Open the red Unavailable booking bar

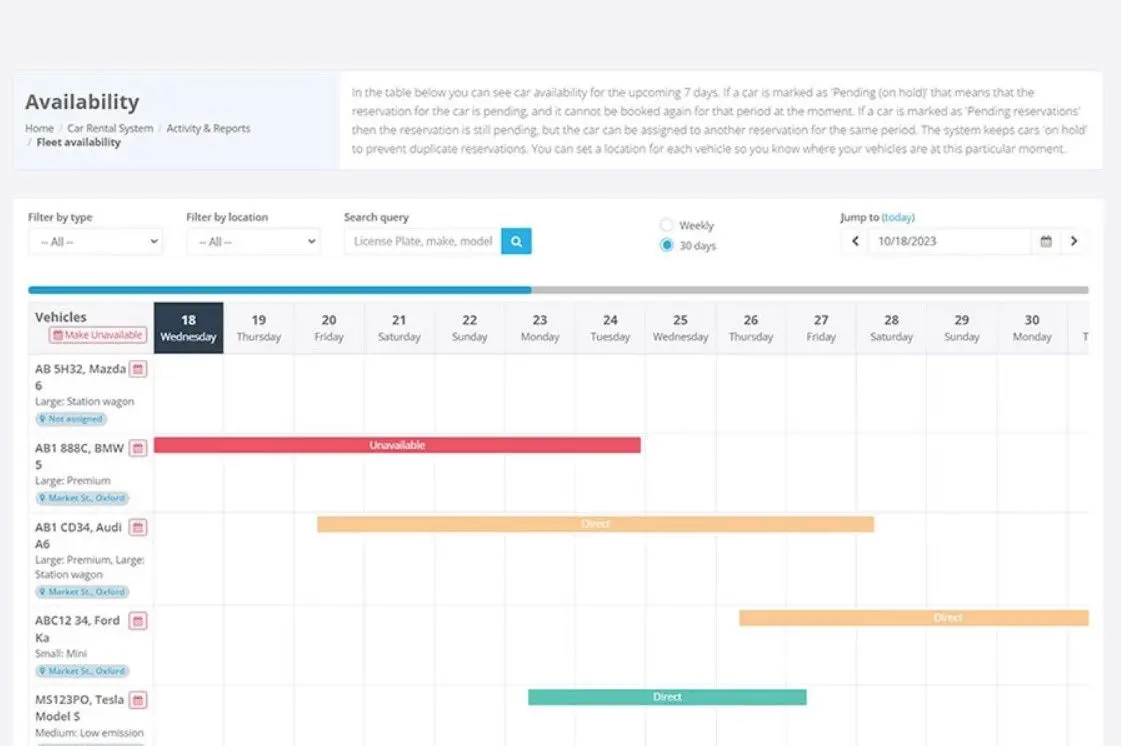(x=397, y=445)
